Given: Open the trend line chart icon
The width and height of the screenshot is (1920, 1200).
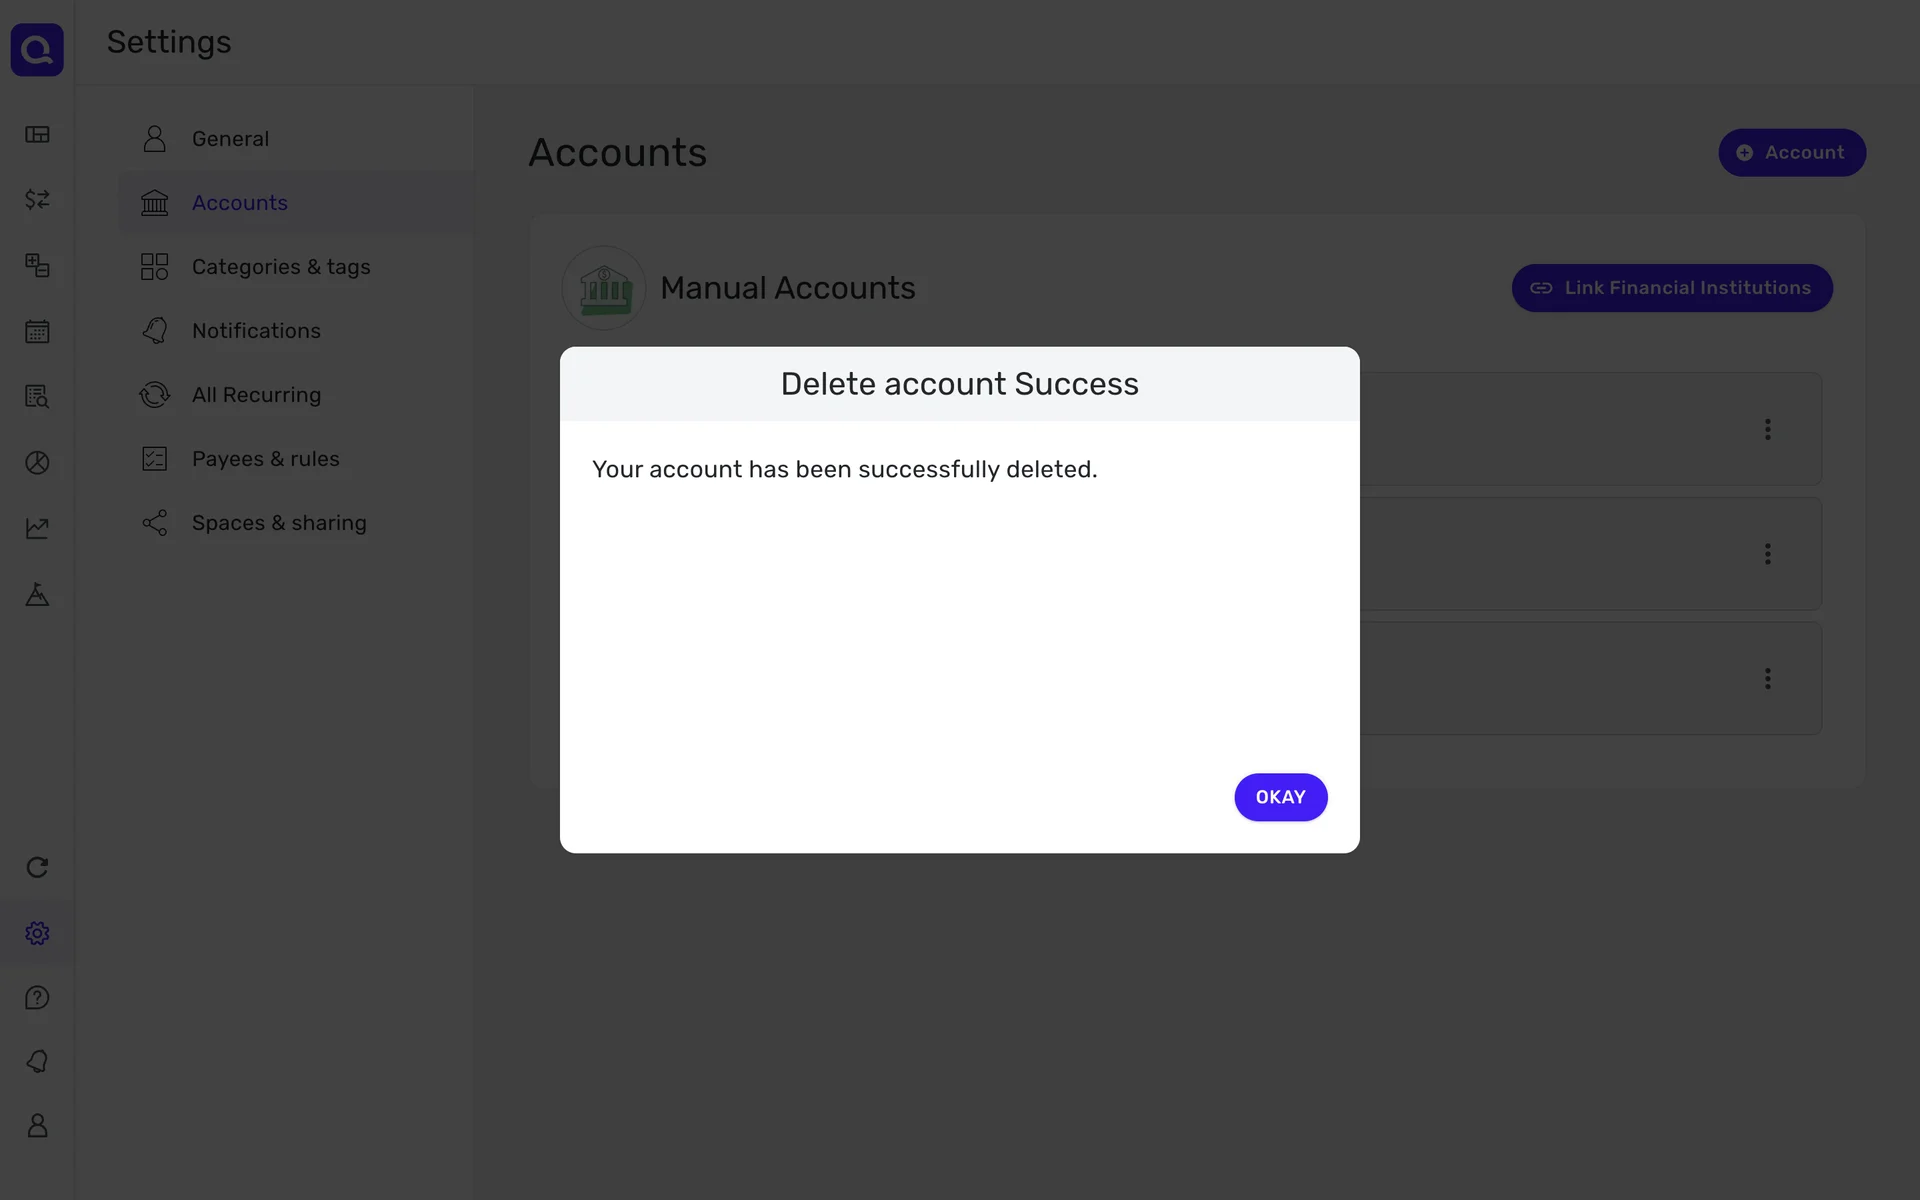Looking at the screenshot, I should [37, 528].
